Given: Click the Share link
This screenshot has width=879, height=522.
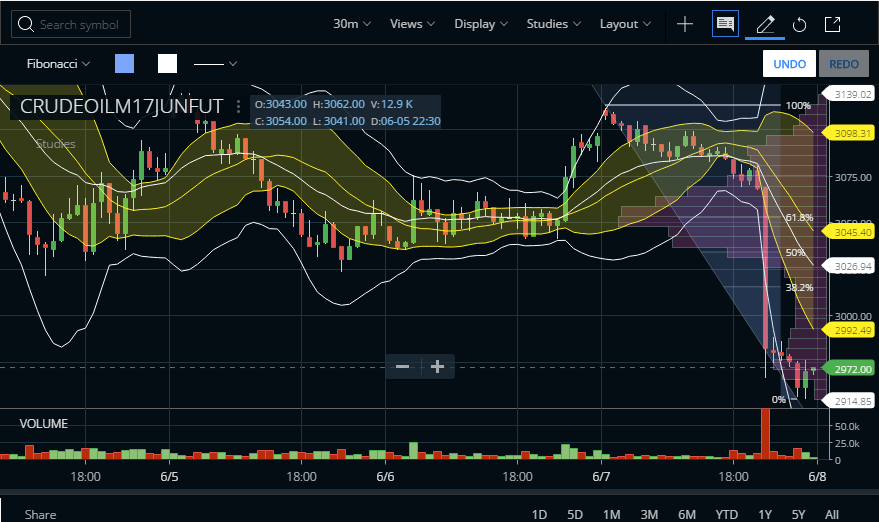Looking at the screenshot, I should (40, 515).
